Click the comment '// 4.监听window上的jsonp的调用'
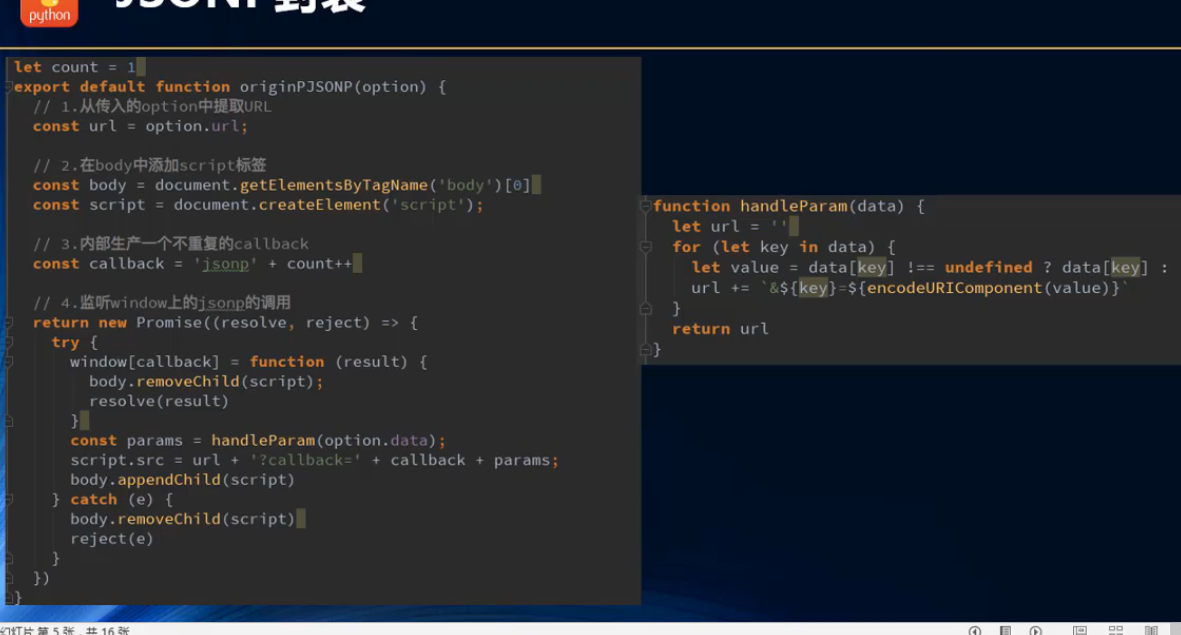 tap(162, 303)
